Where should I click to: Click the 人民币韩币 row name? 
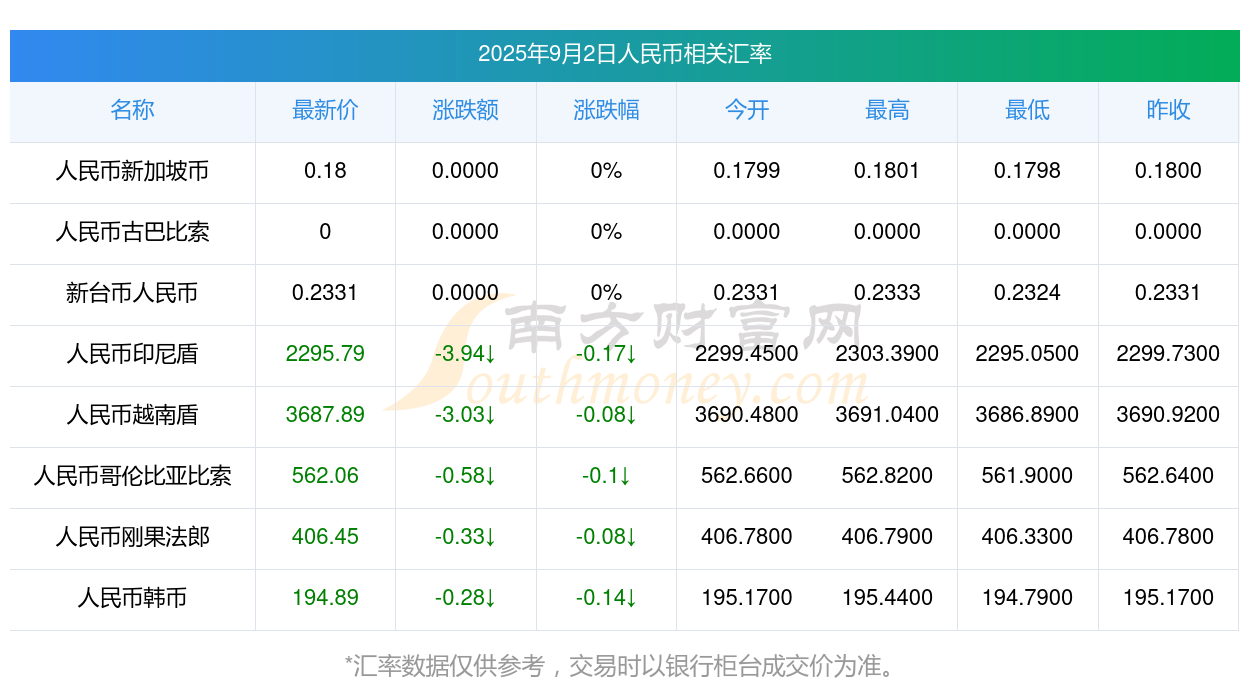tap(132, 598)
